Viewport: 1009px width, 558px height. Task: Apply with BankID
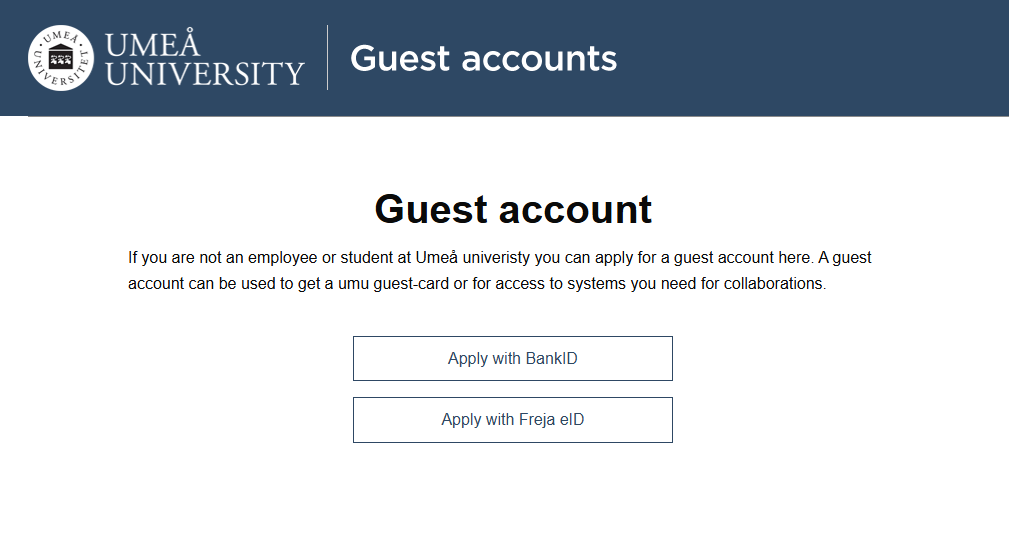coord(513,358)
